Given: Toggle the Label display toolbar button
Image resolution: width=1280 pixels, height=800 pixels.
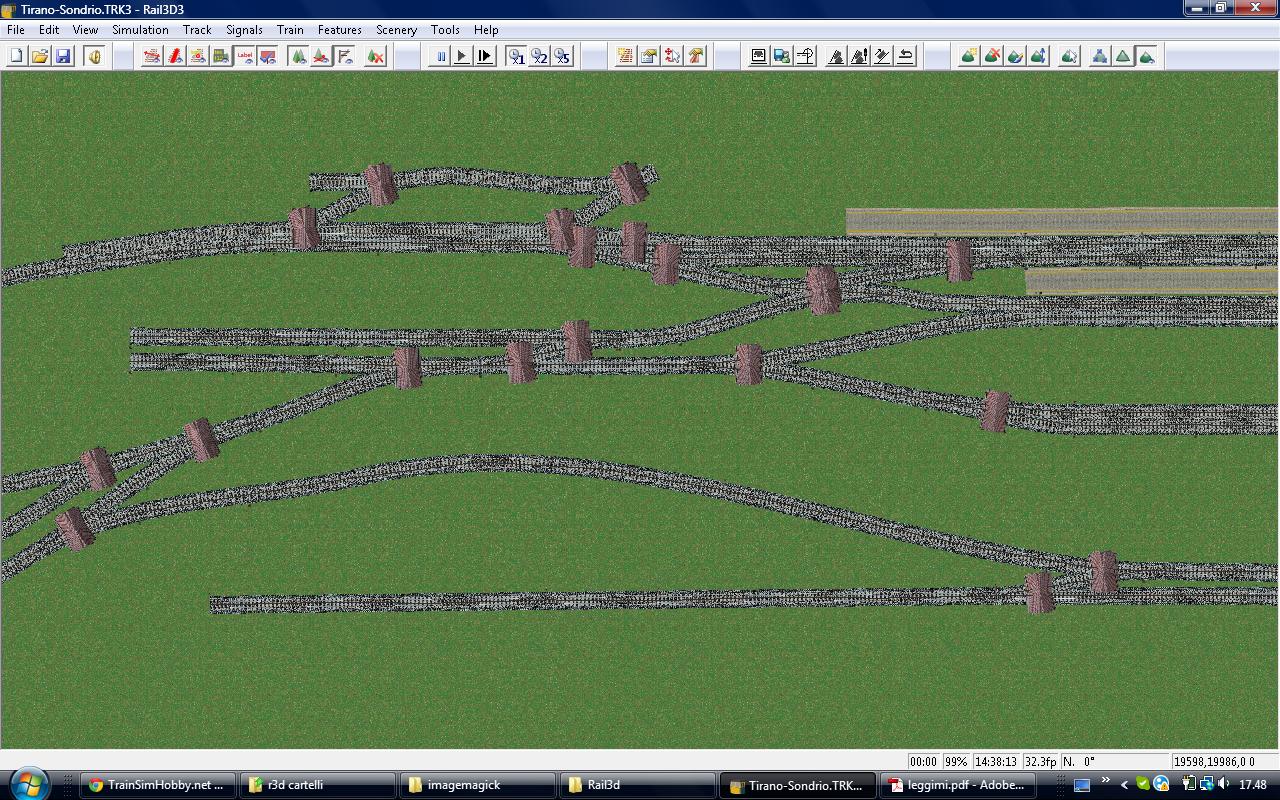Looking at the screenshot, I should coord(245,56).
